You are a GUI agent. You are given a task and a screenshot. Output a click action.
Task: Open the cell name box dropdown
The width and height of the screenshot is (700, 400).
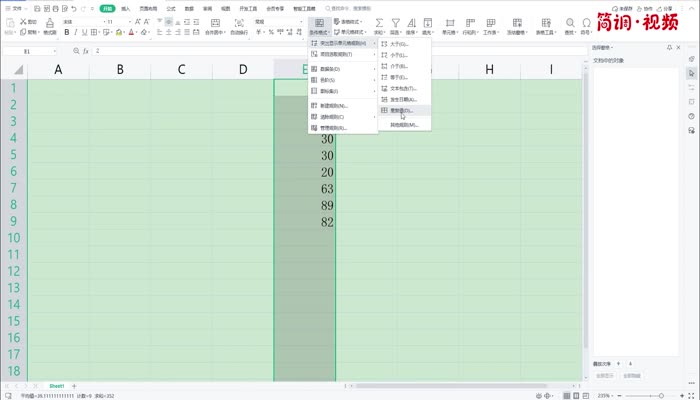(56, 50)
